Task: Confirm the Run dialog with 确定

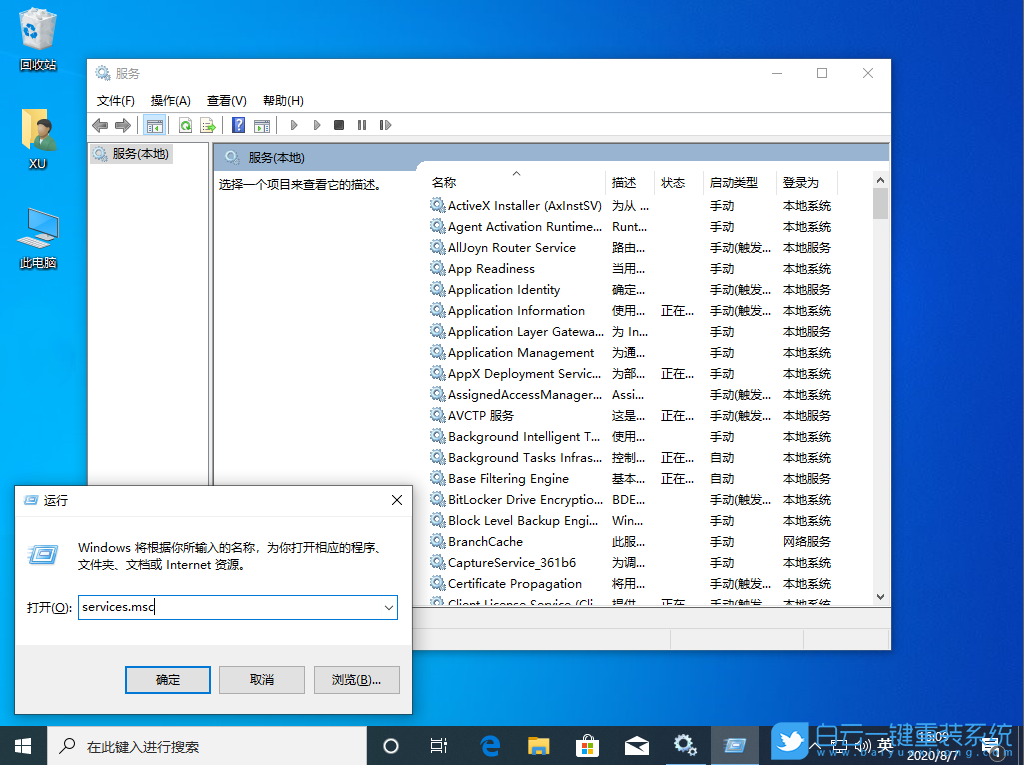Action: pos(167,679)
